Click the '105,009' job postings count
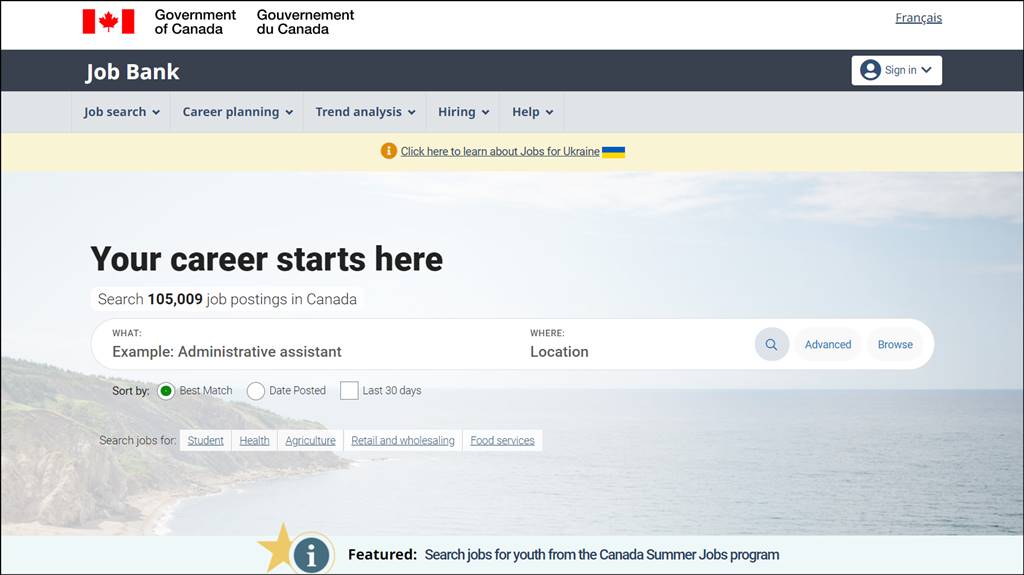Viewport: 1024px width, 575px height. (x=175, y=299)
